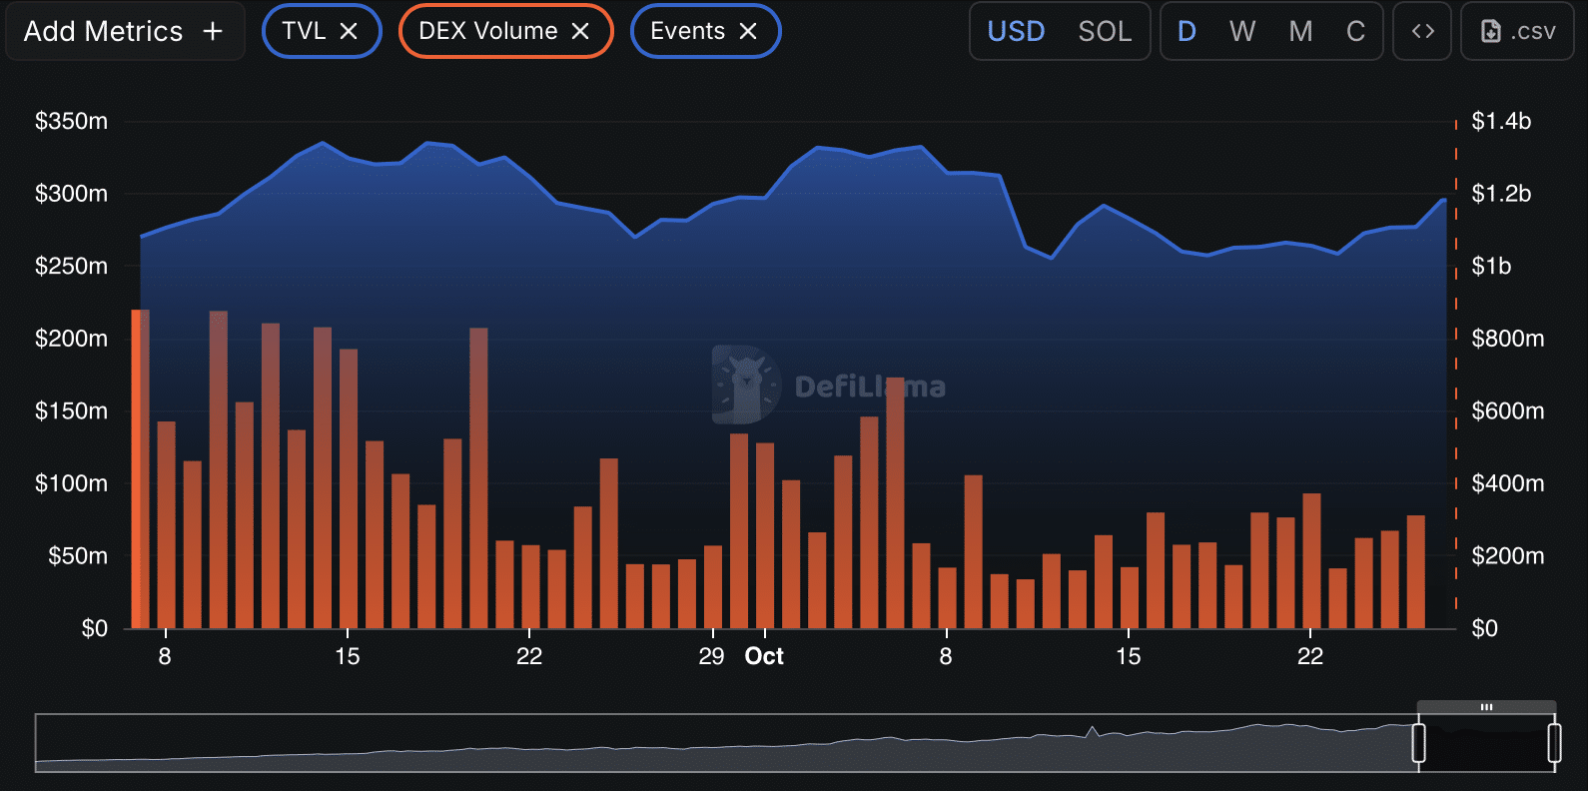Click the embed code brackets icon

[1422, 31]
